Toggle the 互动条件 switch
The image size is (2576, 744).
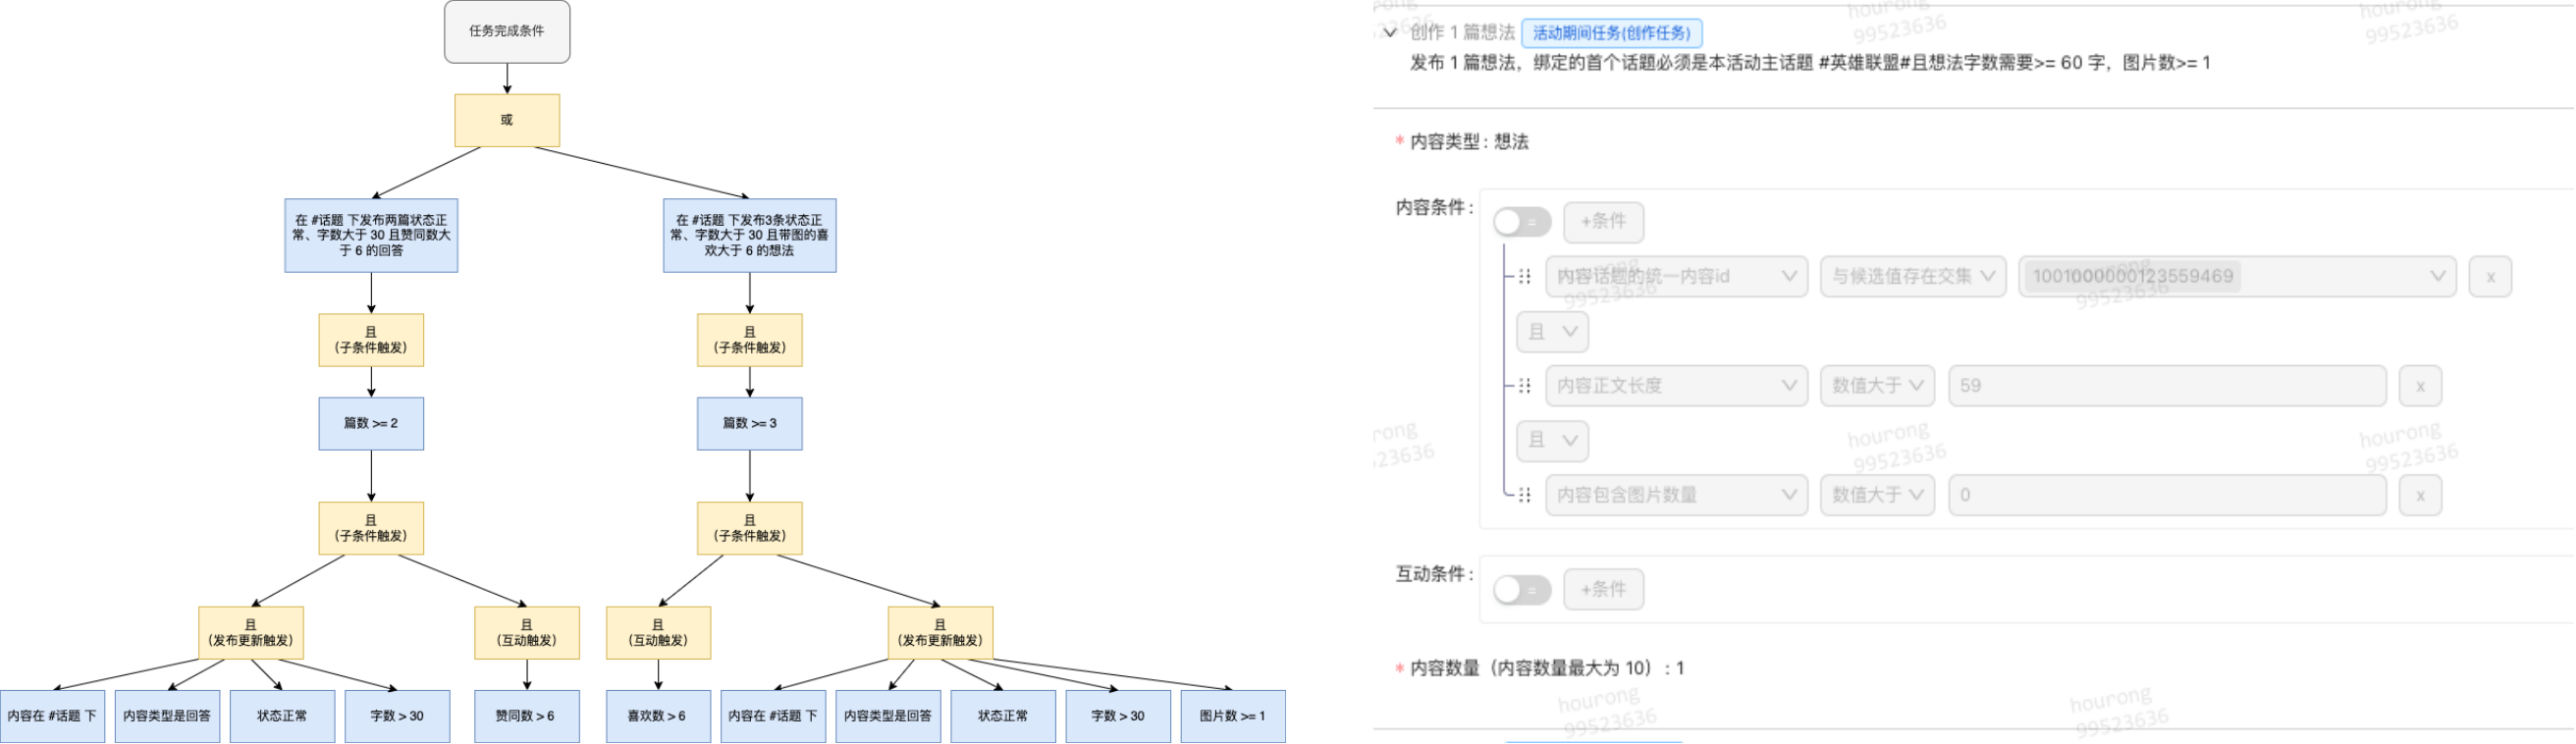(1522, 590)
